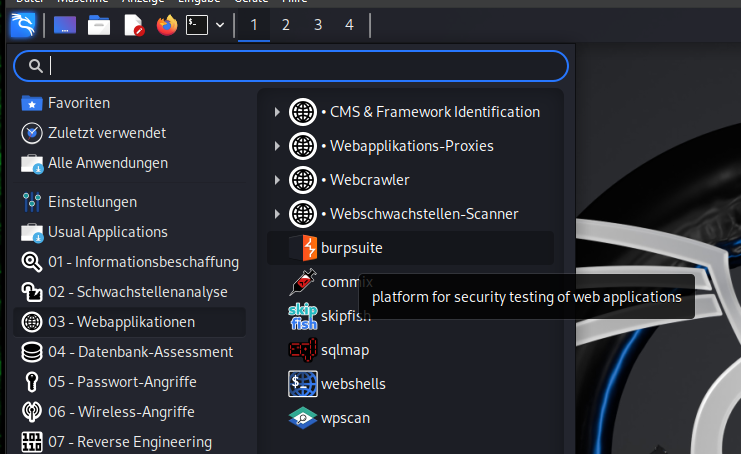Image resolution: width=741 pixels, height=454 pixels.
Task: Click the Reverse Engineering binary icon
Action: coord(32,442)
